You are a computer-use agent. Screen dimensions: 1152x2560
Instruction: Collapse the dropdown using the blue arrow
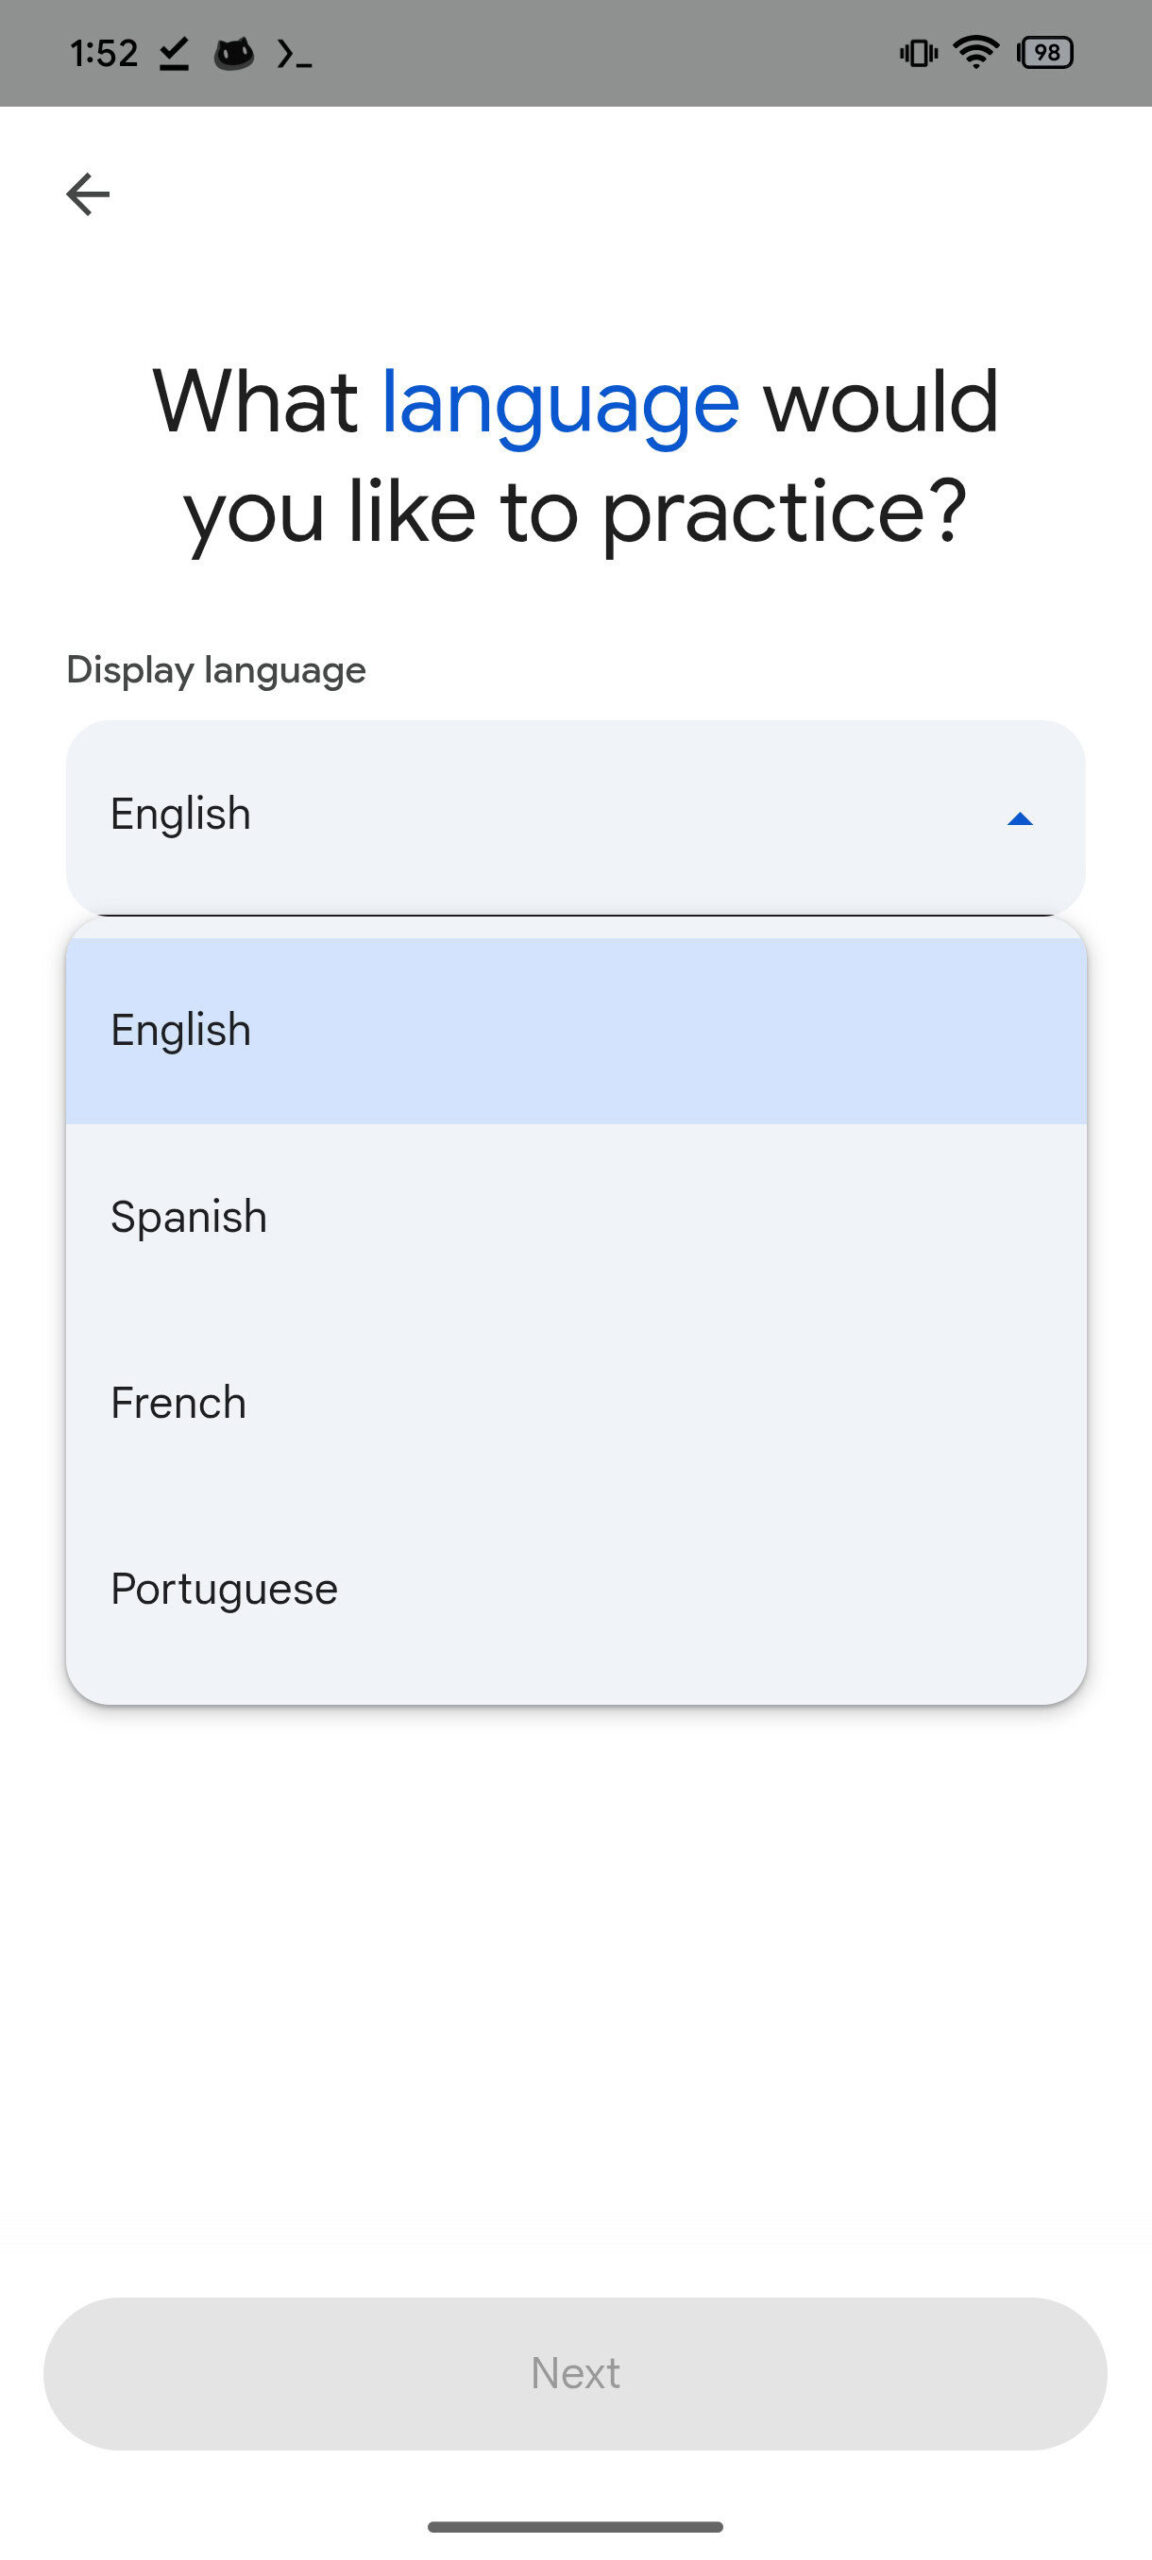pos(1019,819)
